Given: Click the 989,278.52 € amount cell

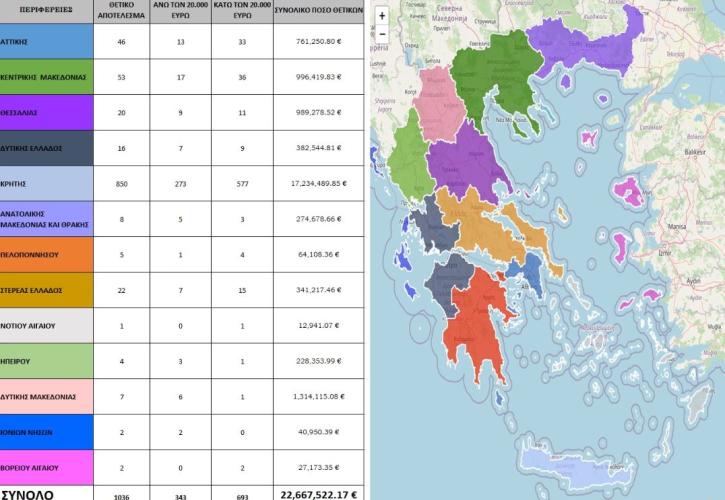Looking at the screenshot, I should [319, 112].
